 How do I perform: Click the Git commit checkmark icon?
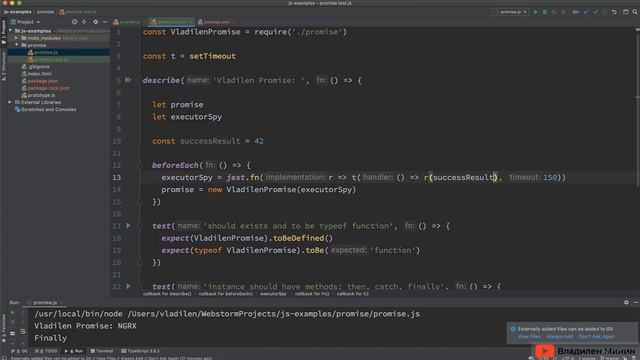coord(596,12)
